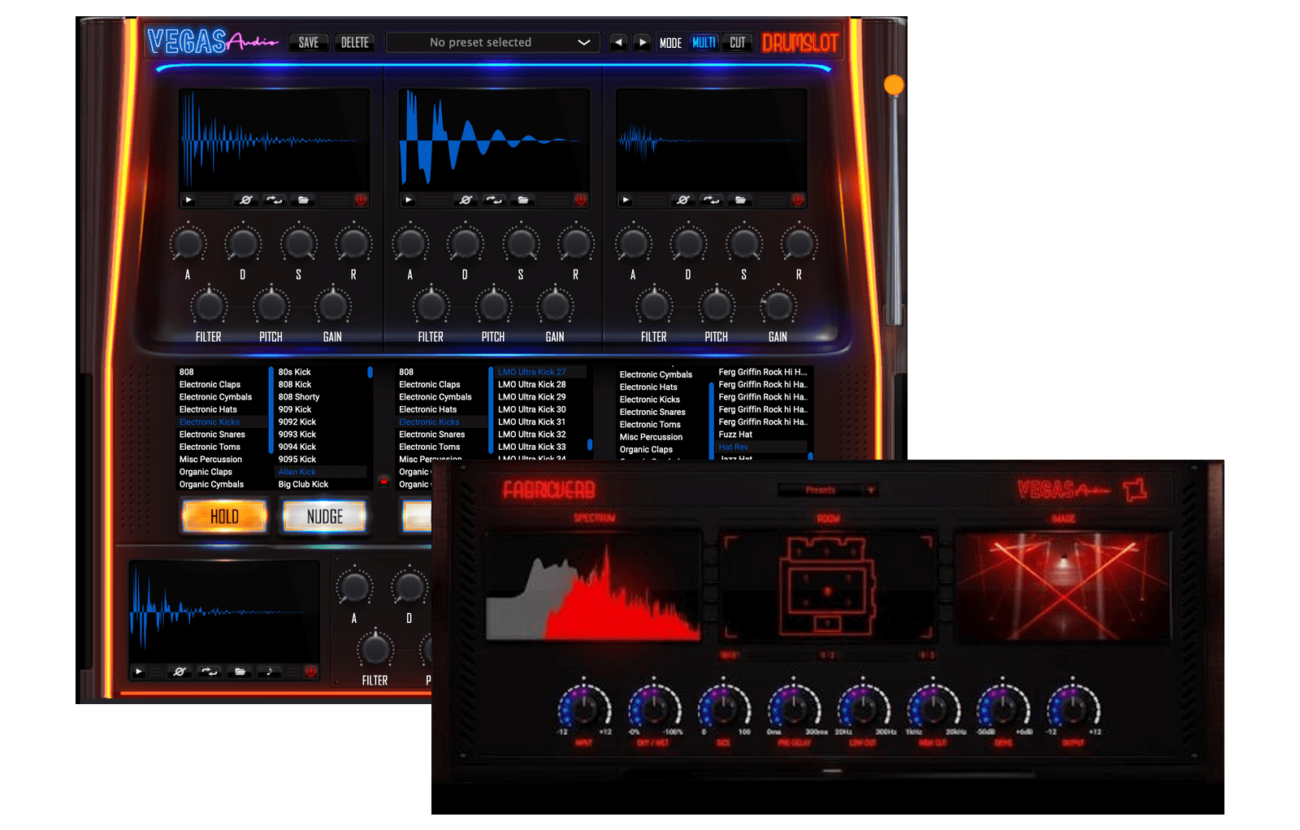Toggle power button on first drum slot
The image size is (1300, 830).
[360, 200]
